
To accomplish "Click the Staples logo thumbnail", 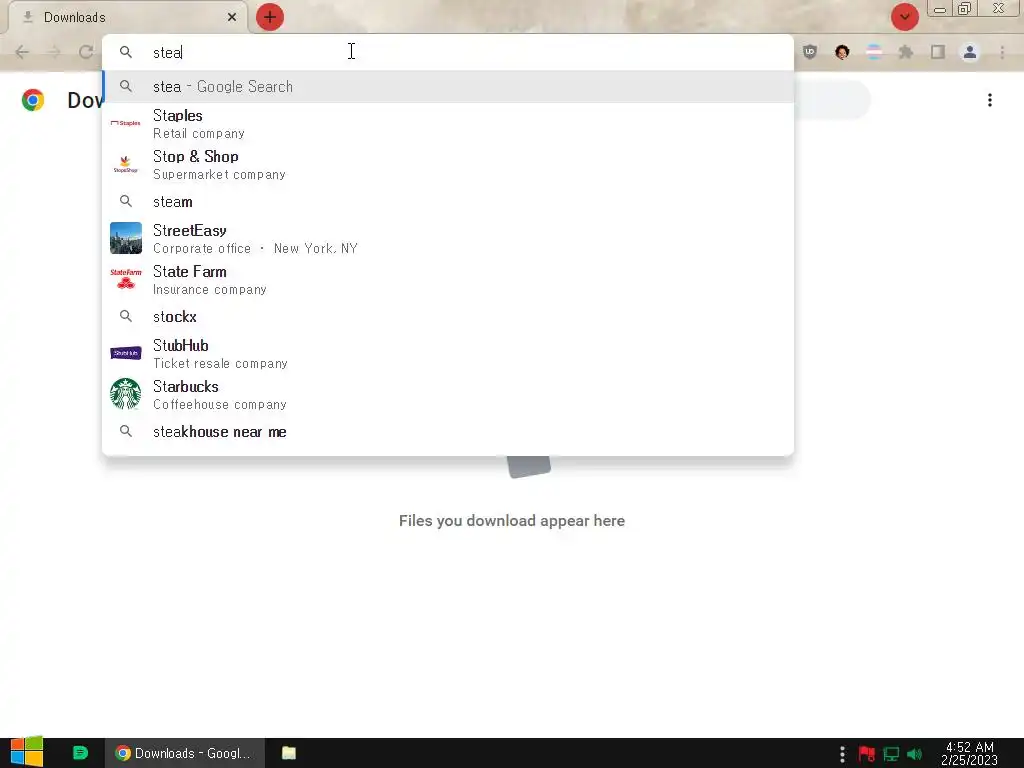I will (125, 123).
